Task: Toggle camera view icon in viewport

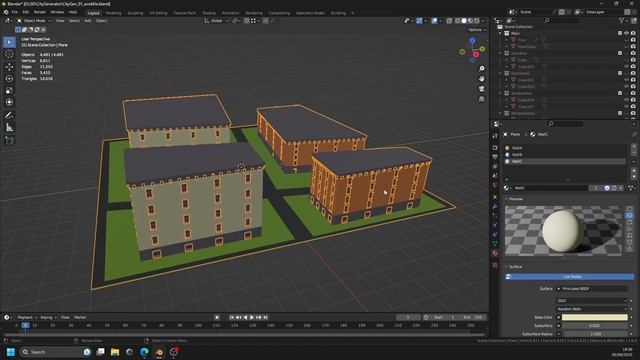Action: (x=482, y=89)
